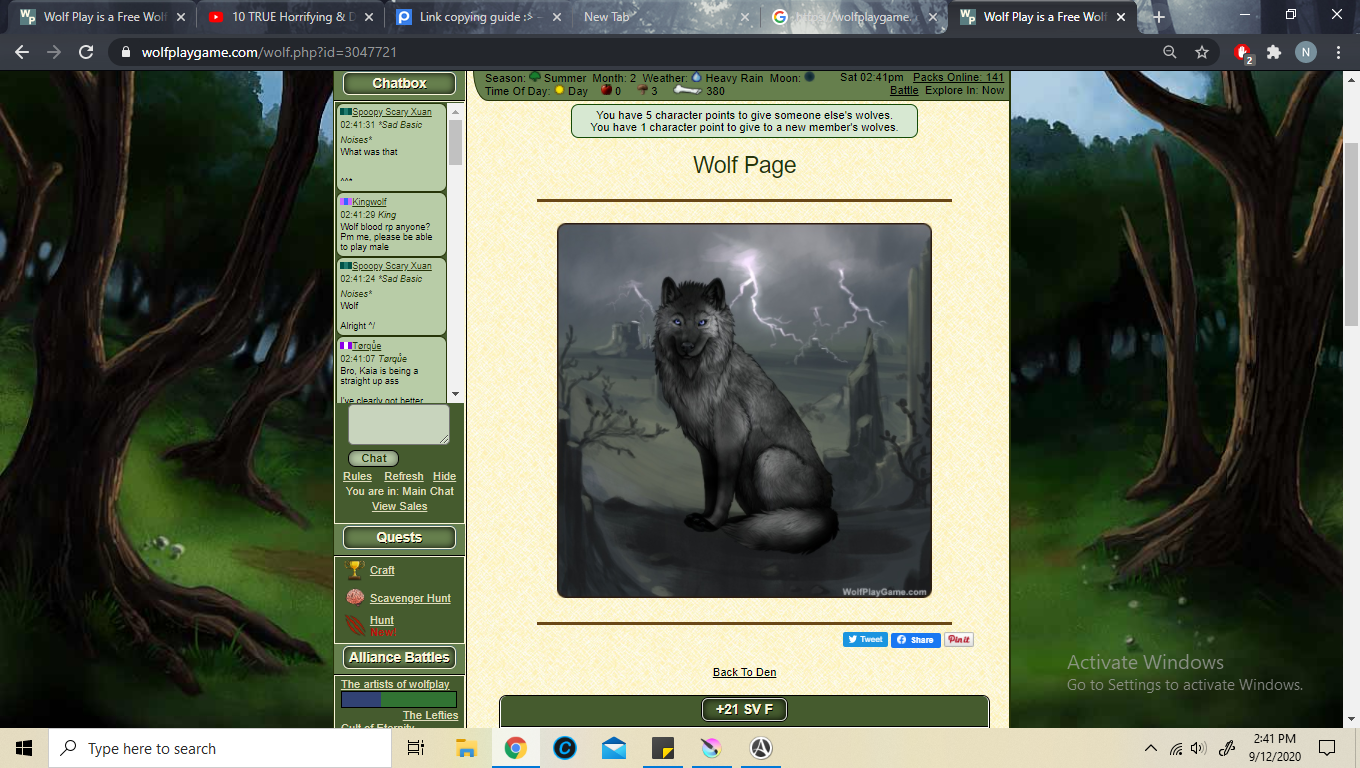Click into the chat message text box
This screenshot has width=1360, height=768.
click(x=399, y=424)
